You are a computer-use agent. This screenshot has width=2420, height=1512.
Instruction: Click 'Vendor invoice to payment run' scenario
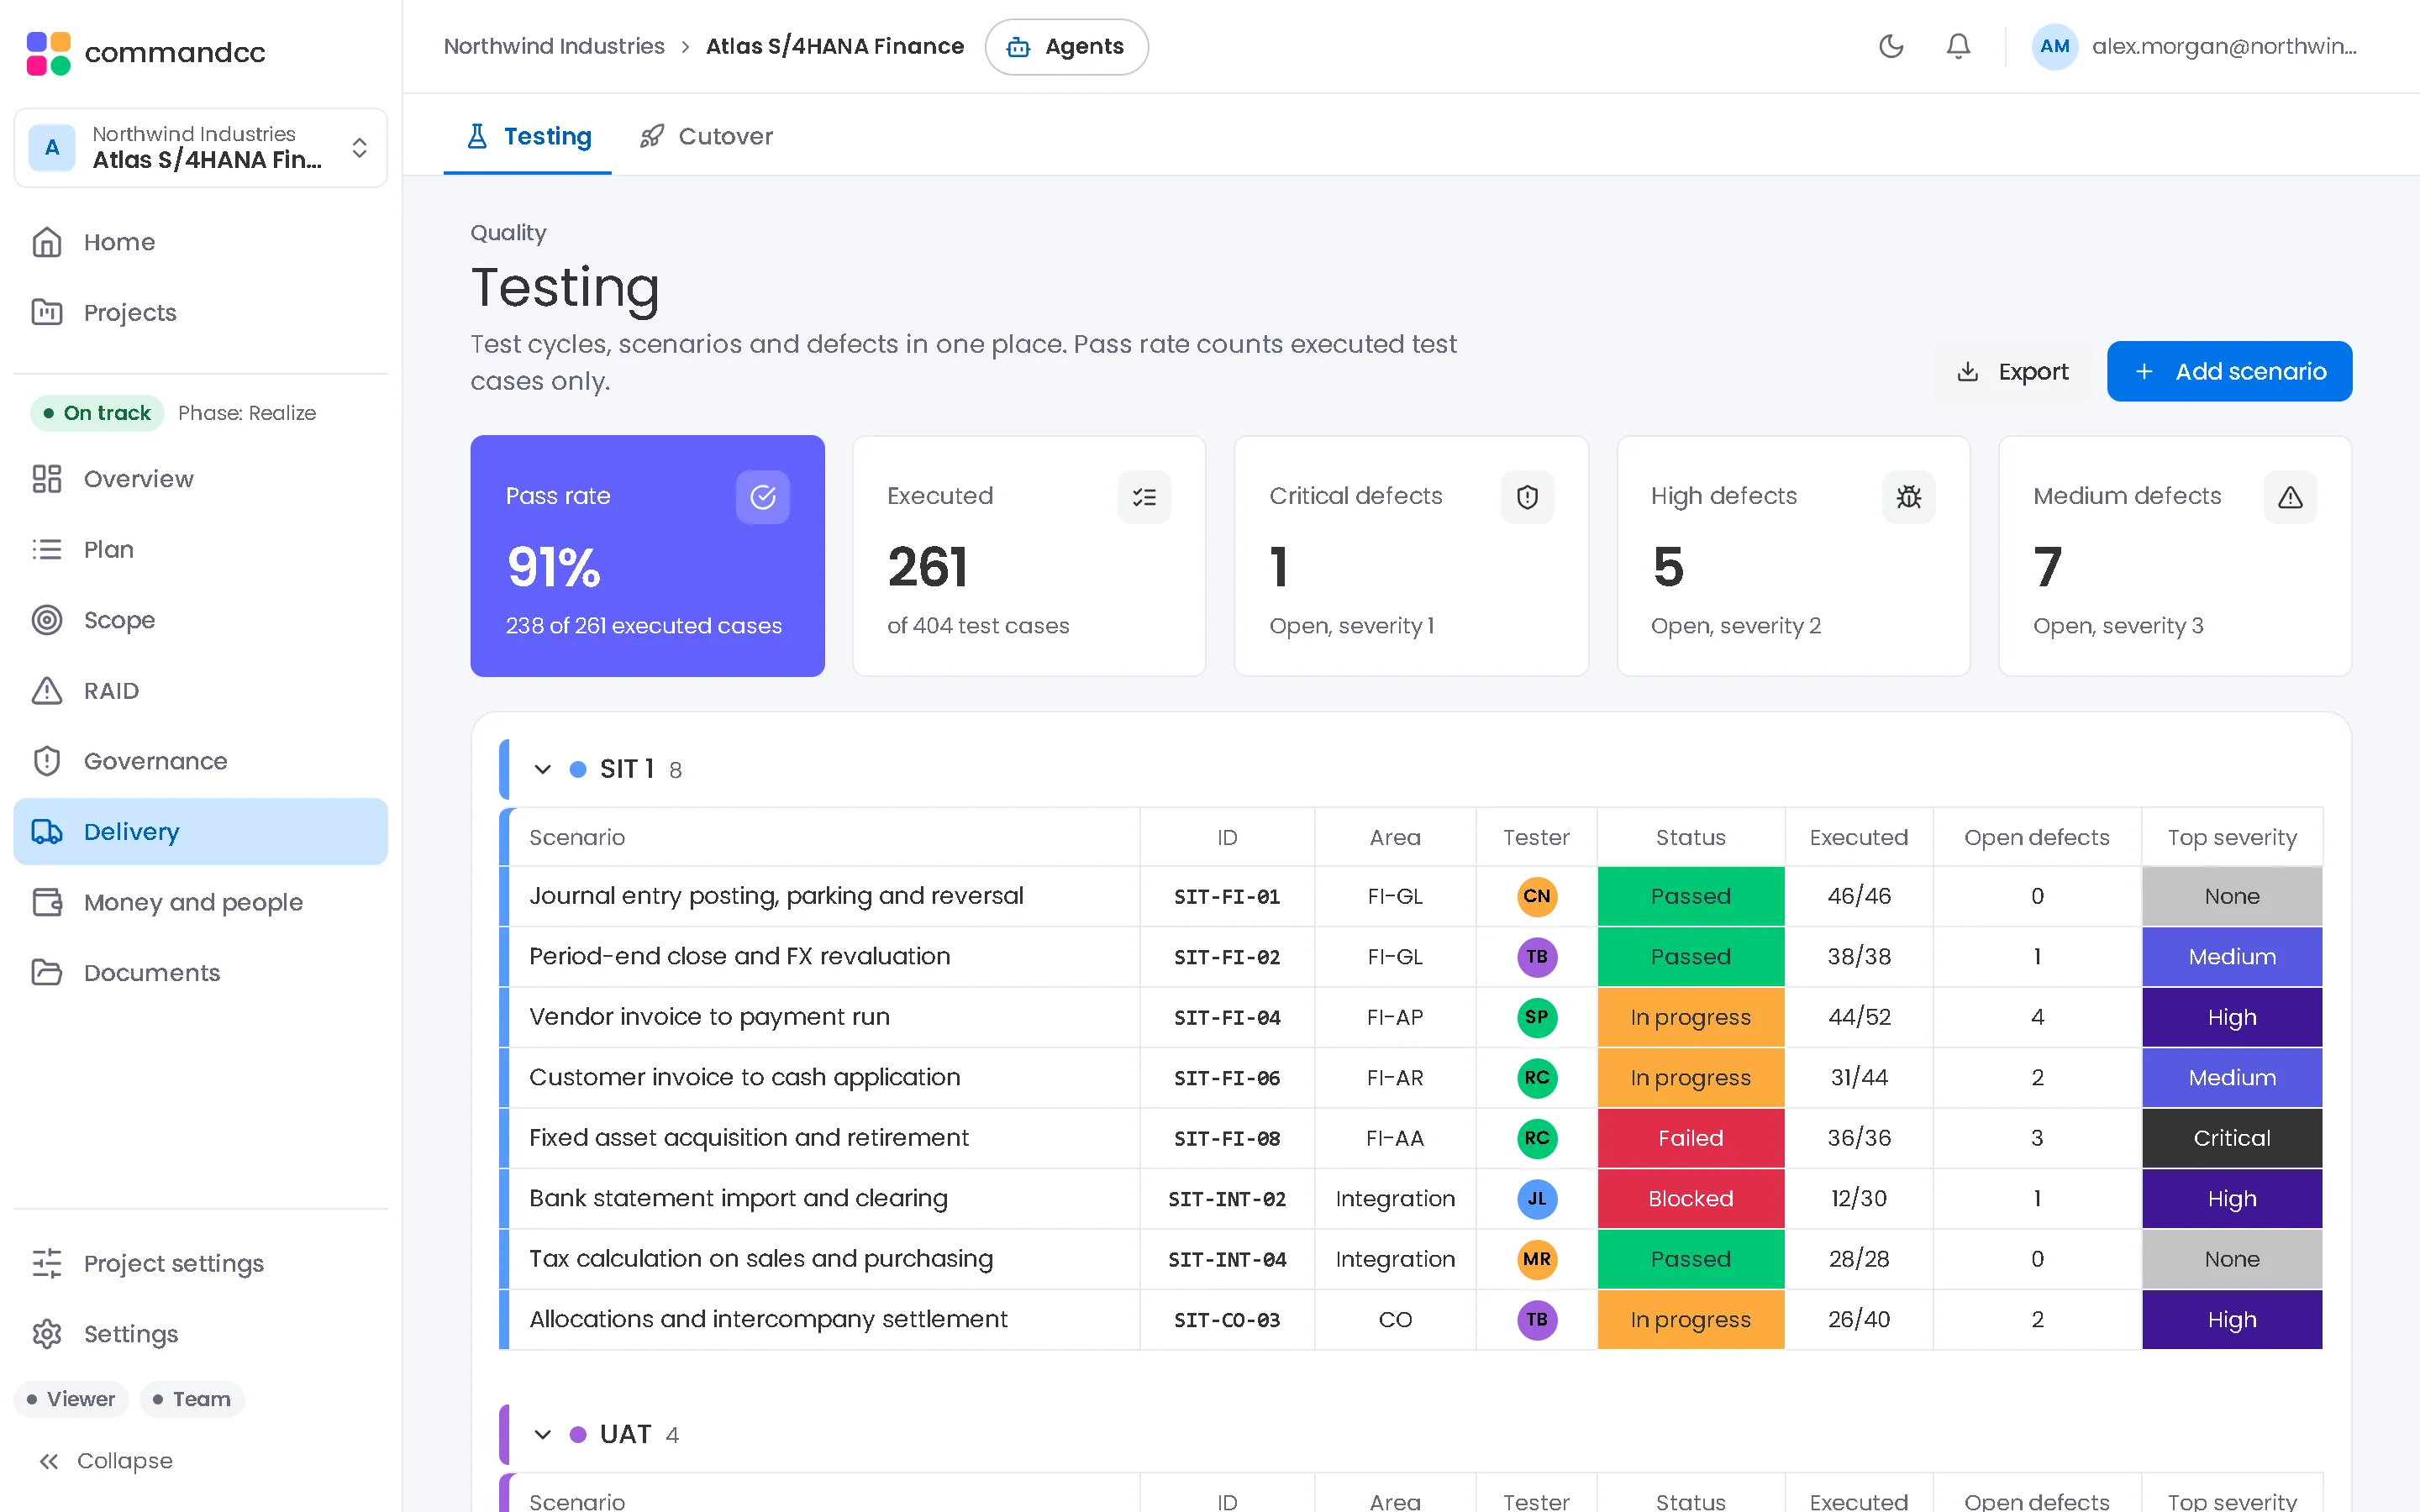(709, 1017)
